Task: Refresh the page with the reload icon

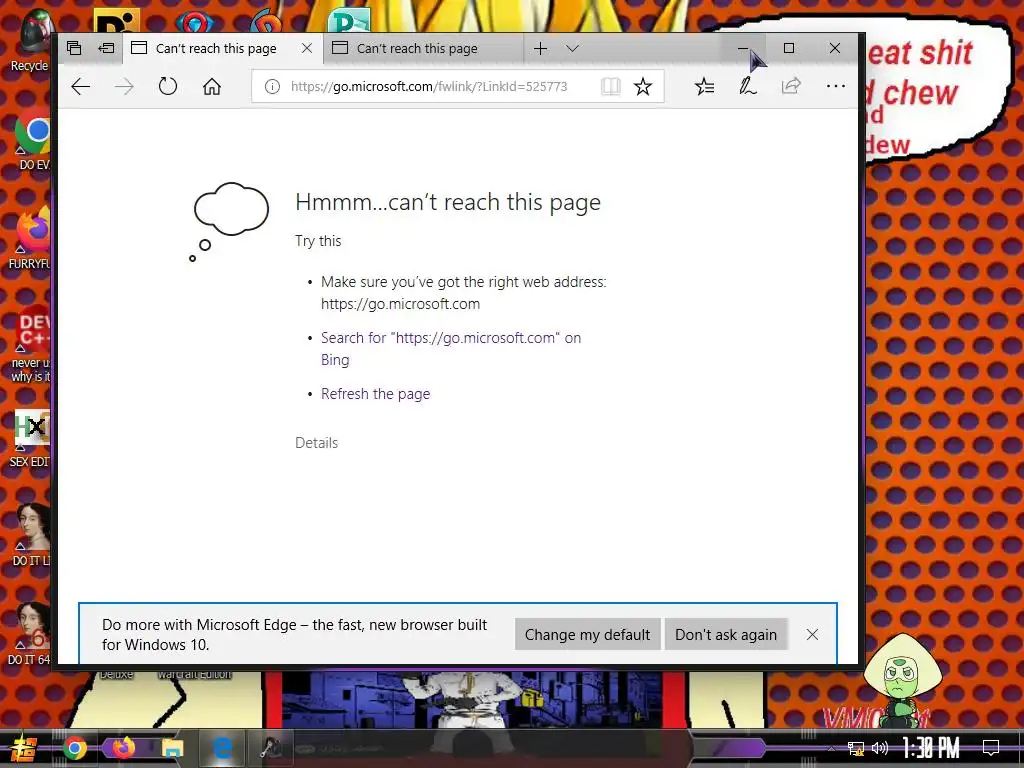Action: coord(168,86)
